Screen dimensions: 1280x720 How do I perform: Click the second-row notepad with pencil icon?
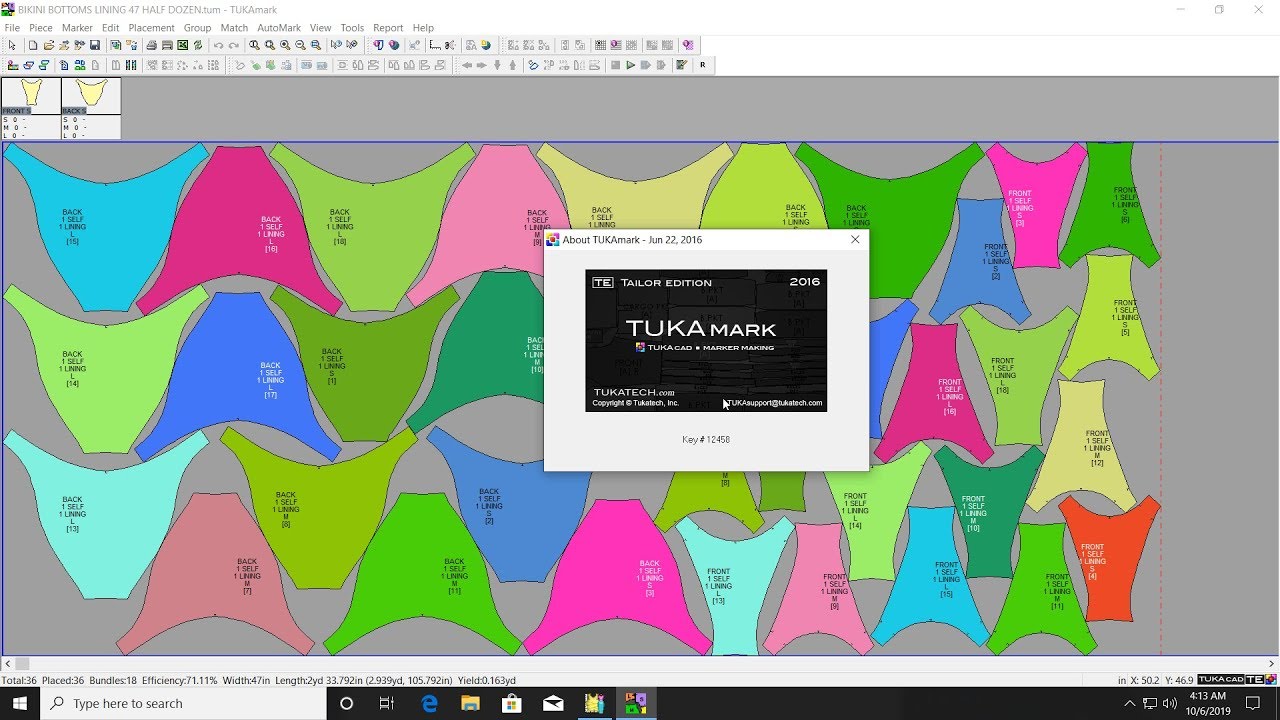tap(682, 65)
